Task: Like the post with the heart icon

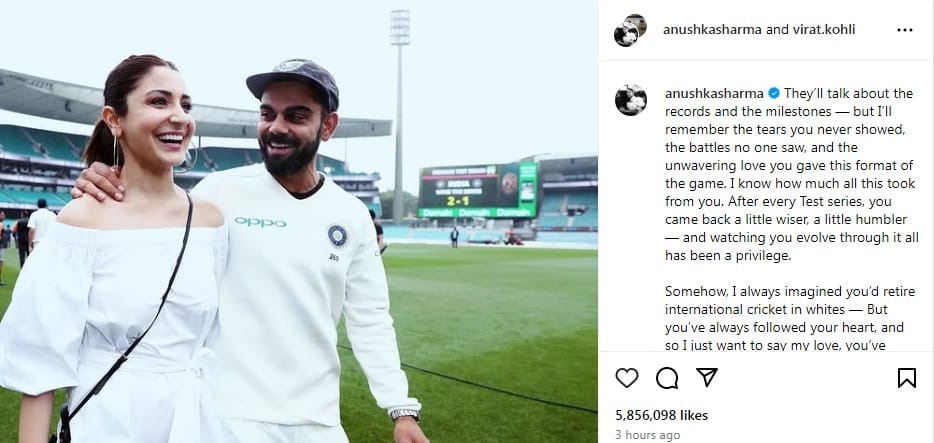Action: coord(626,378)
